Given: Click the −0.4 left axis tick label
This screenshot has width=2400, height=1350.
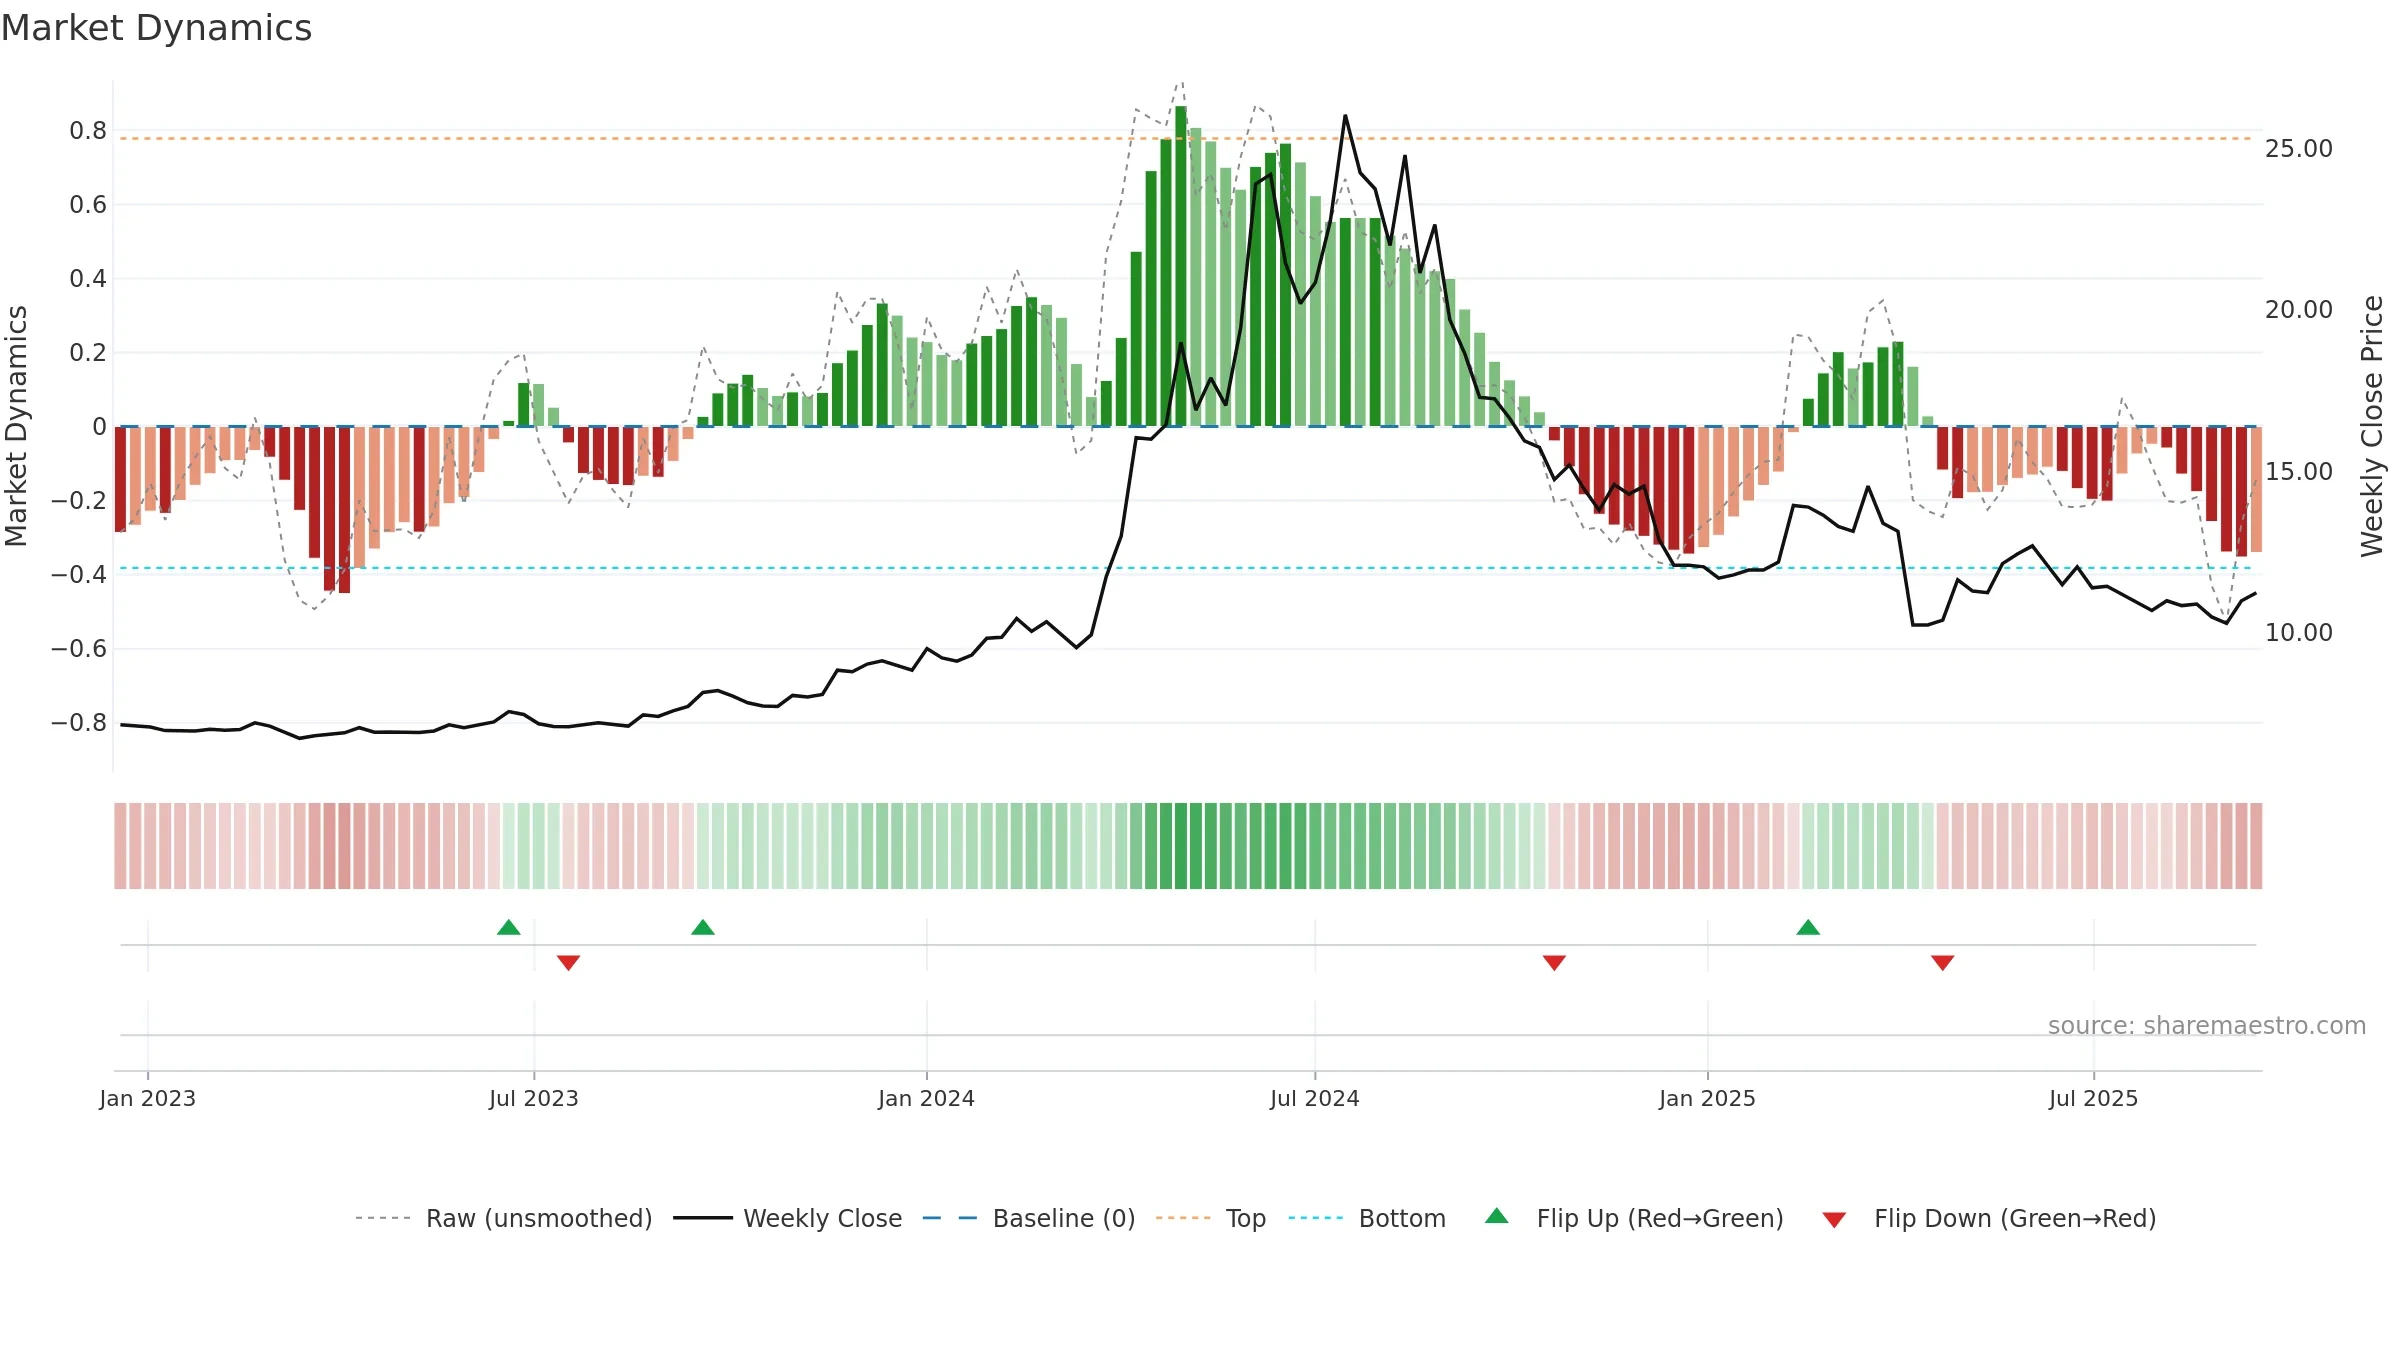Looking at the screenshot, I should (x=79, y=575).
